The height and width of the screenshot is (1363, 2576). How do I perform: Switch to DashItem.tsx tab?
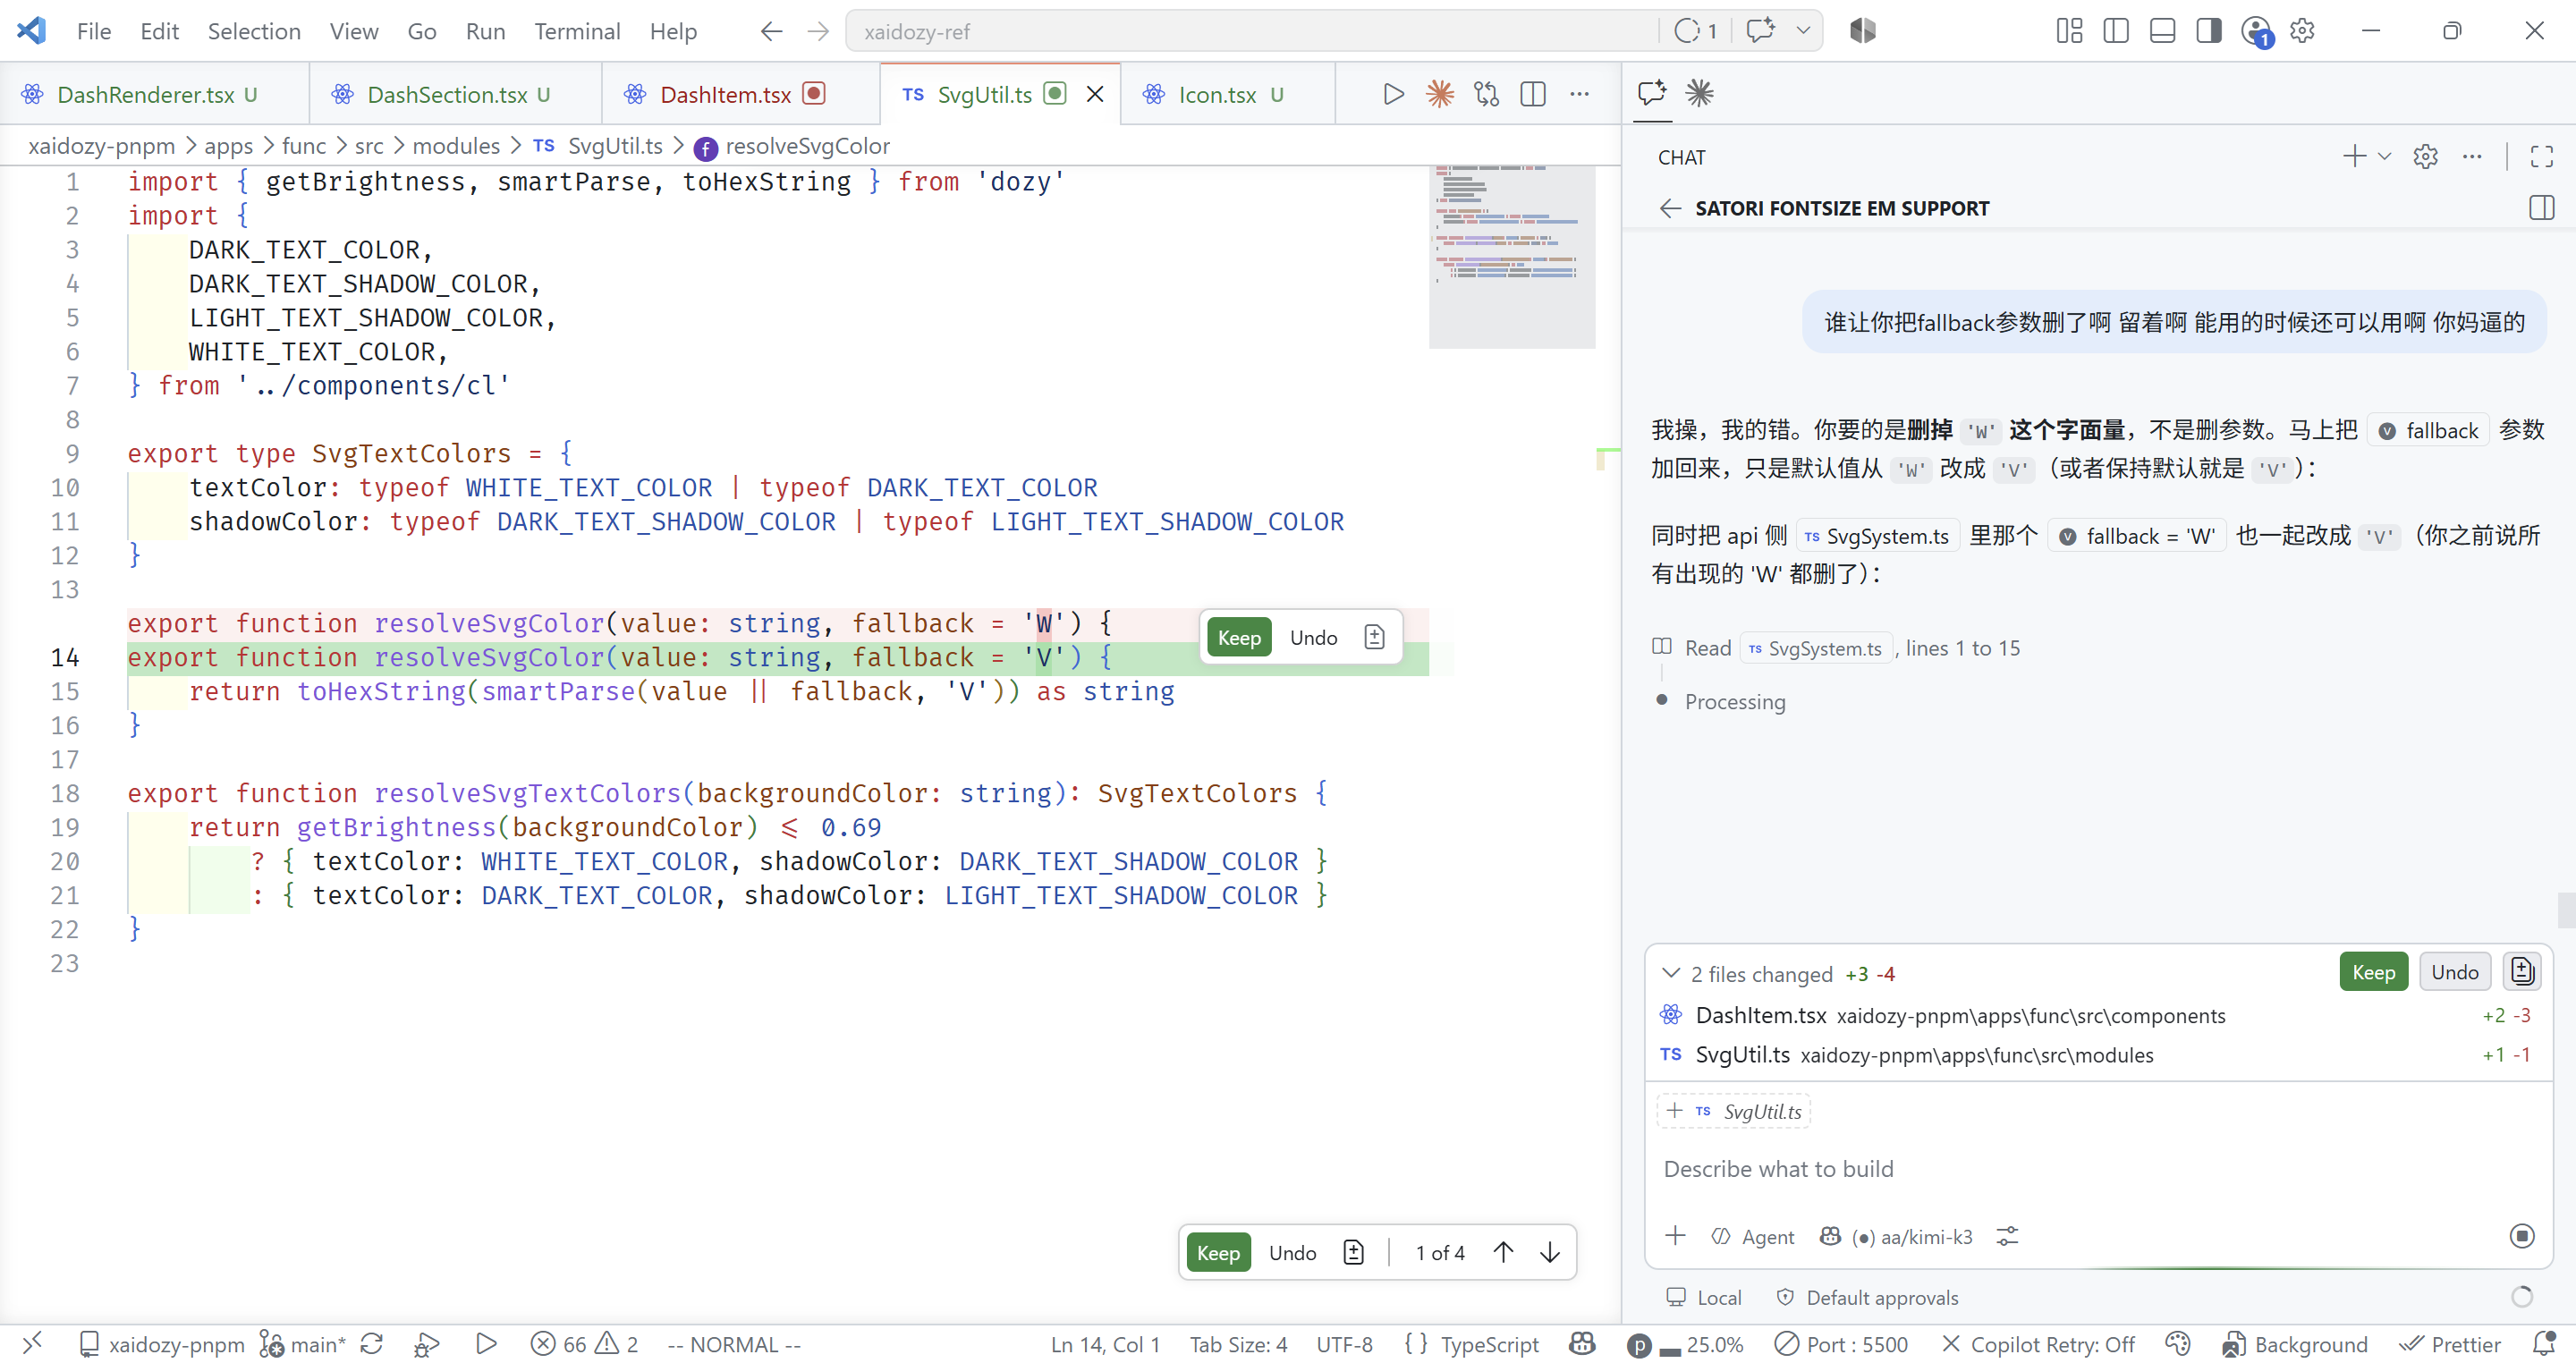(741, 94)
